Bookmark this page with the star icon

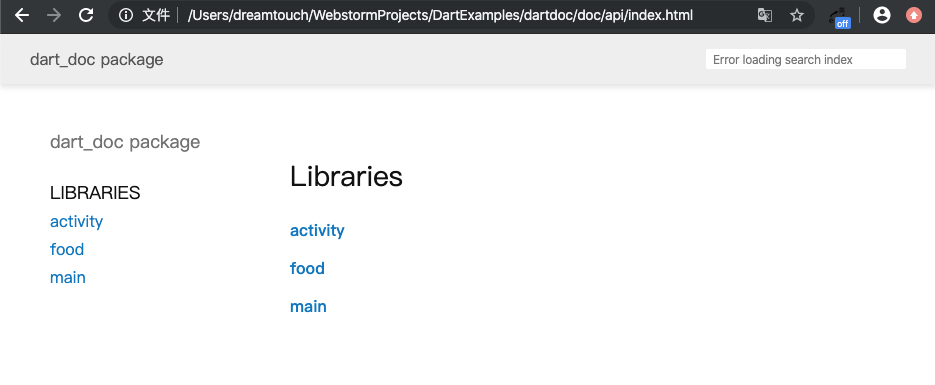[797, 15]
